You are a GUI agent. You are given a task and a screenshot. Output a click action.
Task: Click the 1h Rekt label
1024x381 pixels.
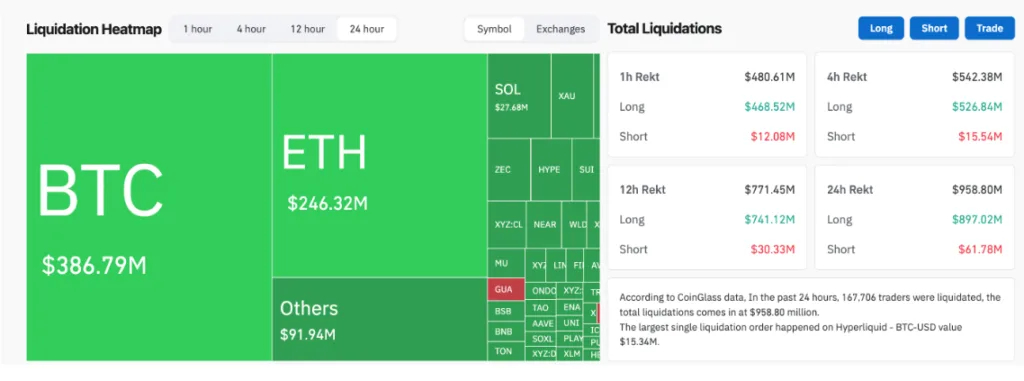[x=639, y=77]
